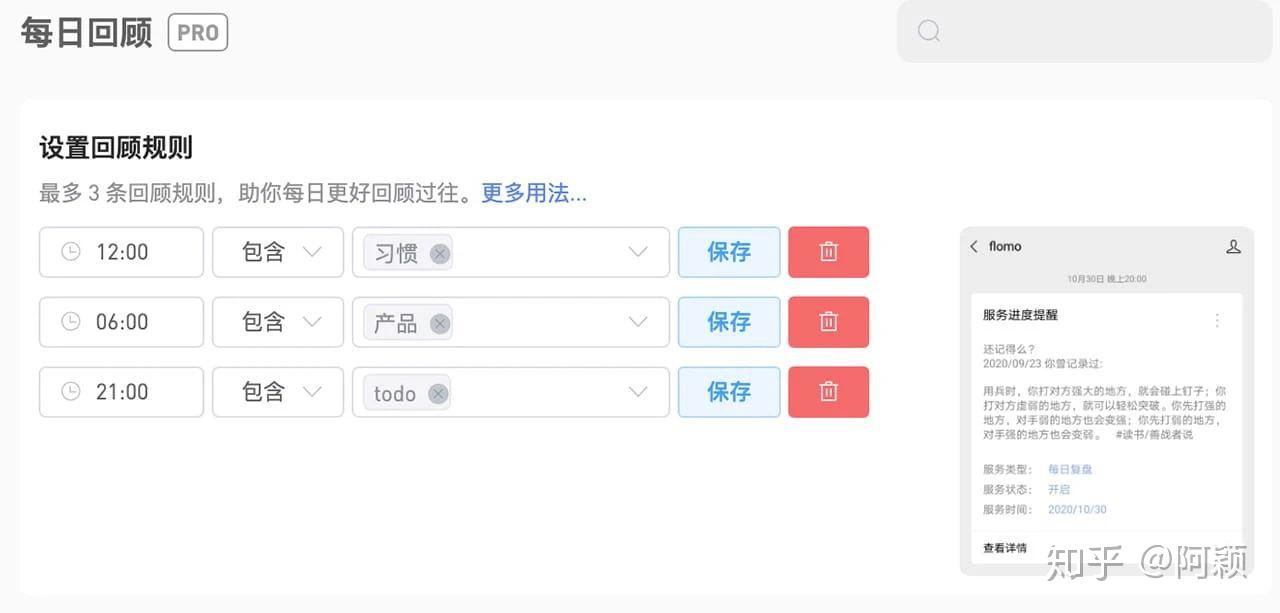Delete the todo rule with the trash icon
Screen dimensions: 1280x613
828,392
